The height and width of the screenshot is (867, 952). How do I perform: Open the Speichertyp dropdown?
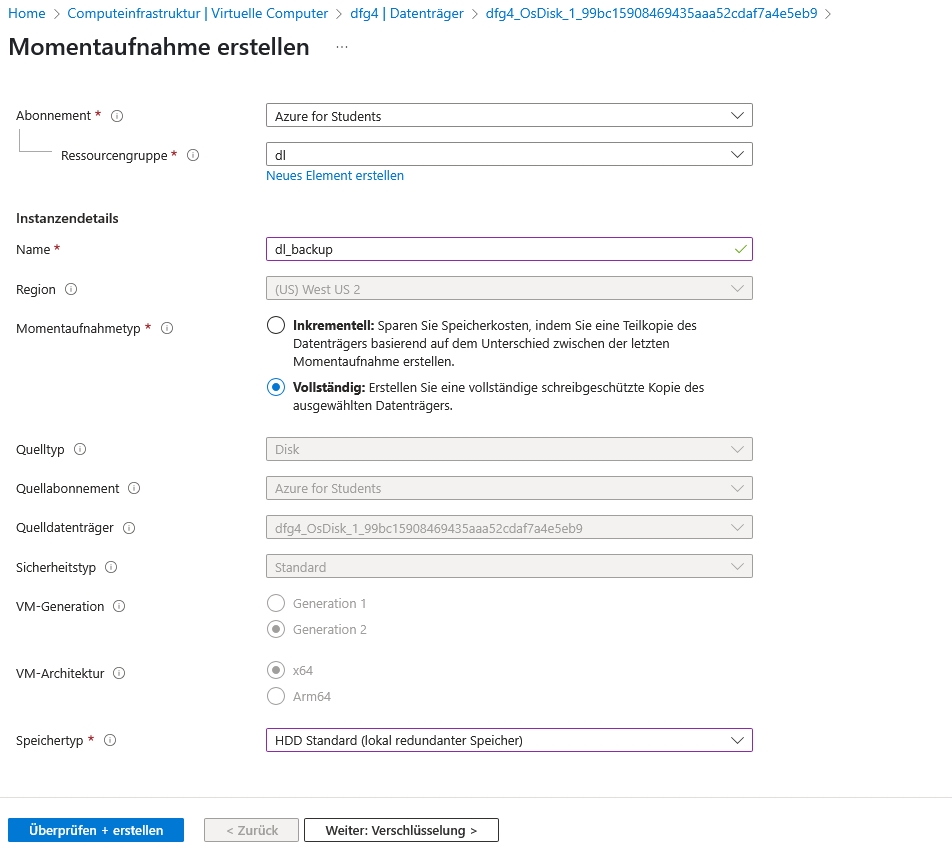(x=509, y=741)
